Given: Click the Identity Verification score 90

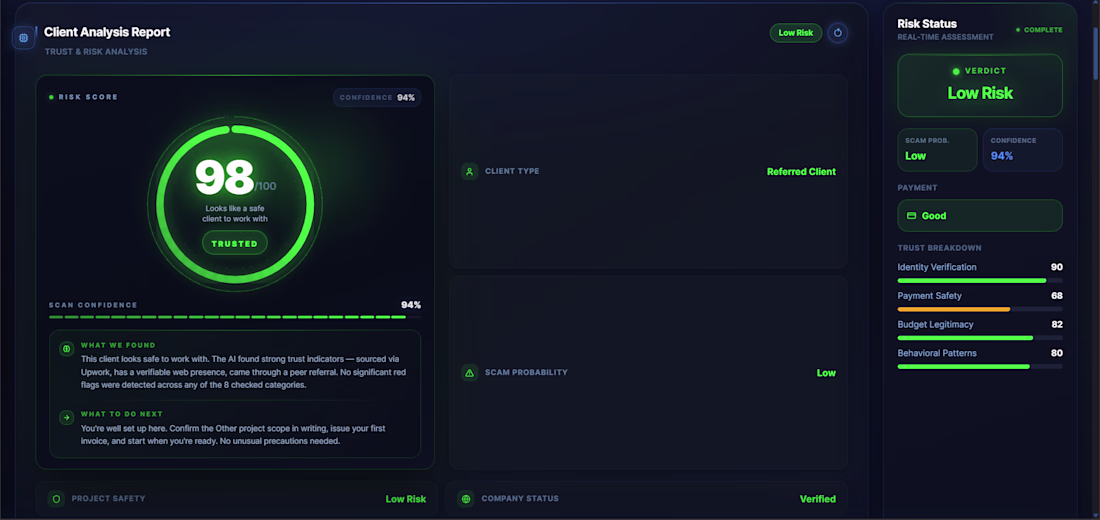Looking at the screenshot, I should pyautogui.click(x=1057, y=267).
